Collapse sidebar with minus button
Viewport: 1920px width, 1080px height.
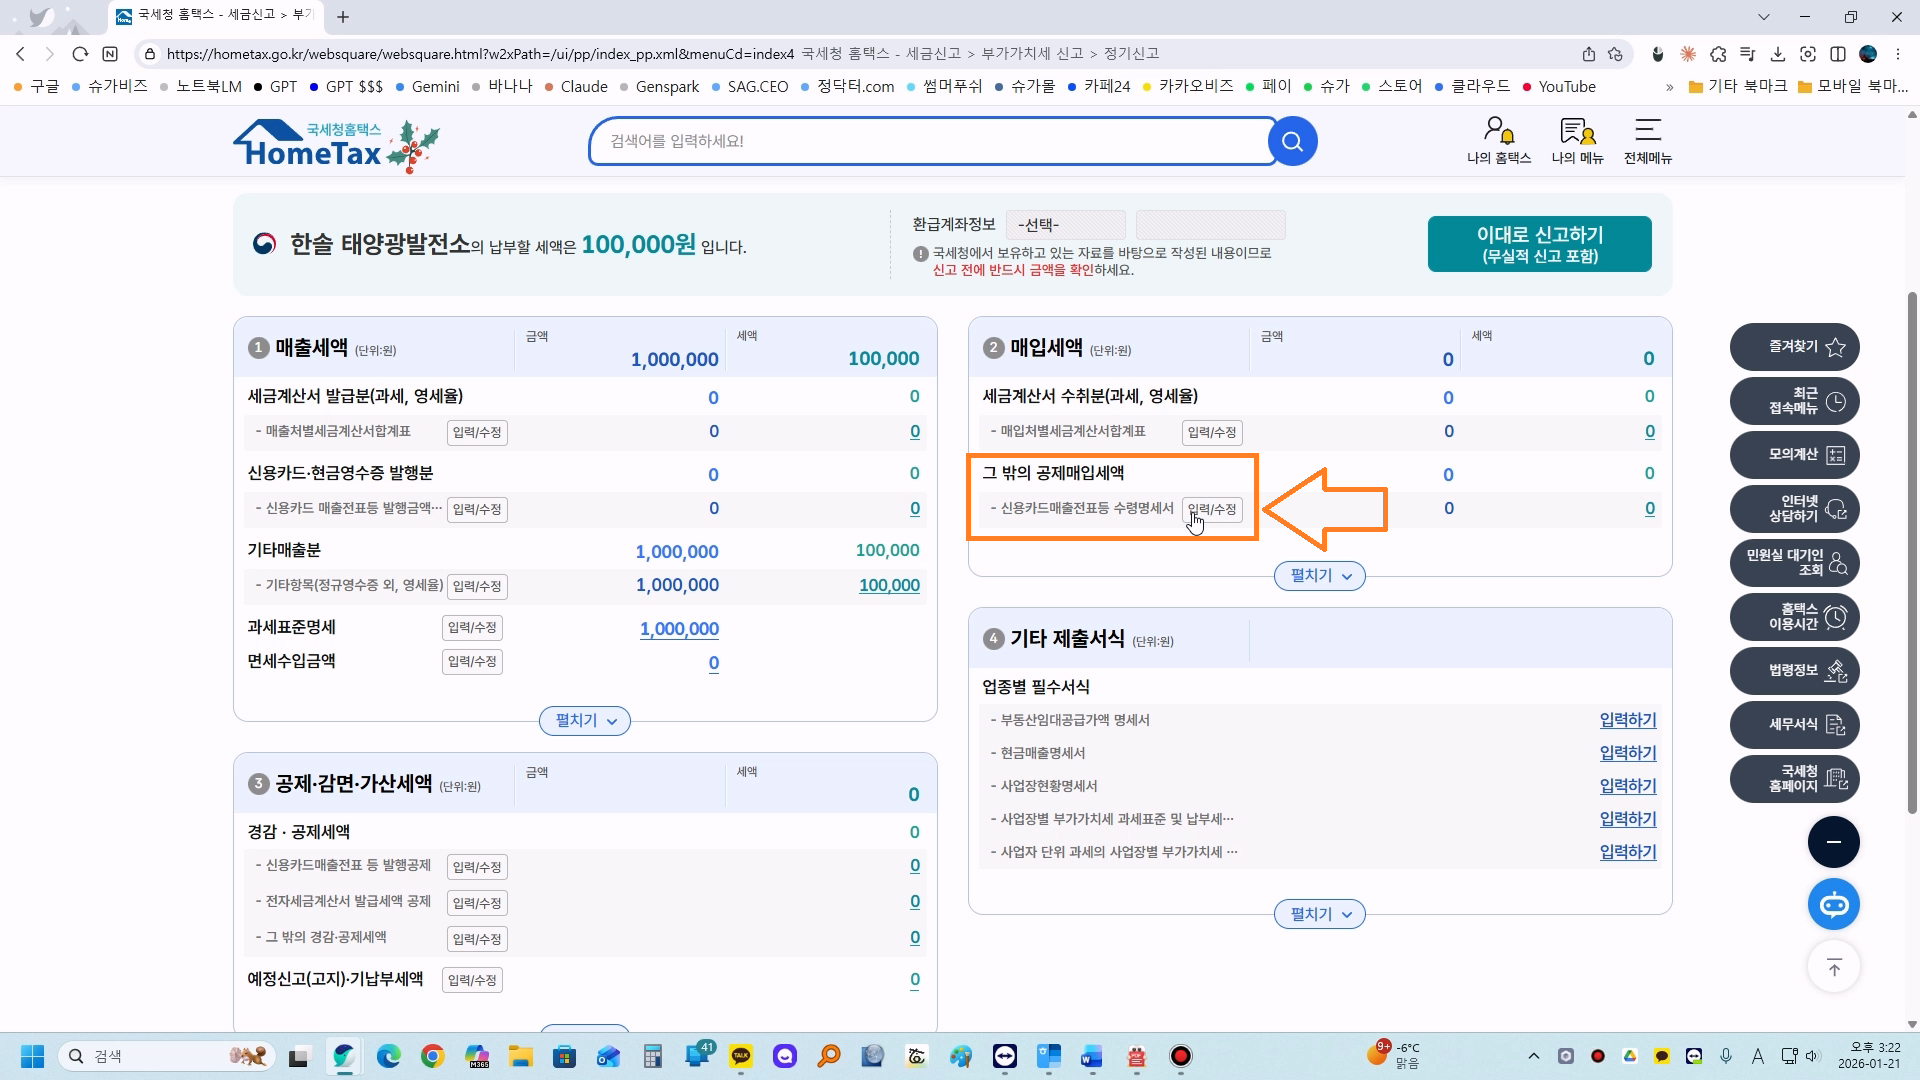click(1833, 842)
